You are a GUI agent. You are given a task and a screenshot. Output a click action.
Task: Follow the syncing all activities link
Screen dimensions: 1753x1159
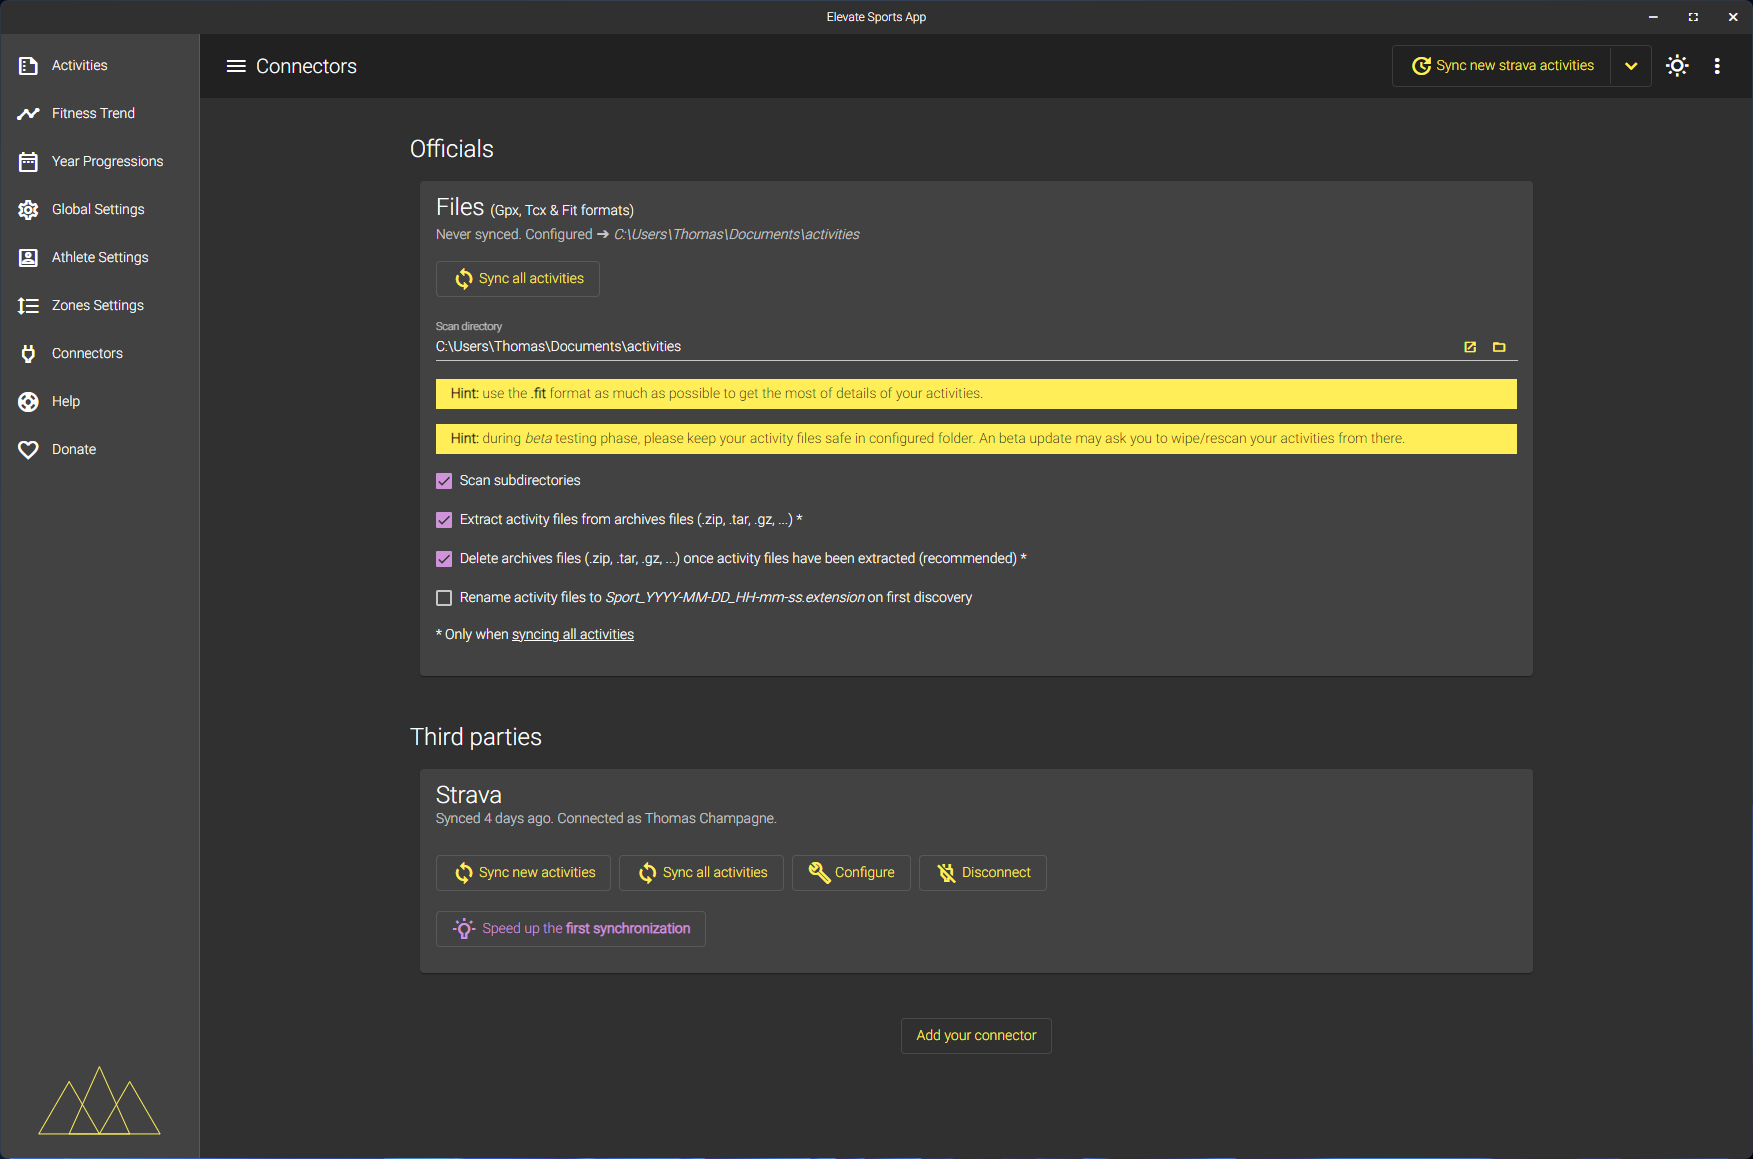click(572, 635)
